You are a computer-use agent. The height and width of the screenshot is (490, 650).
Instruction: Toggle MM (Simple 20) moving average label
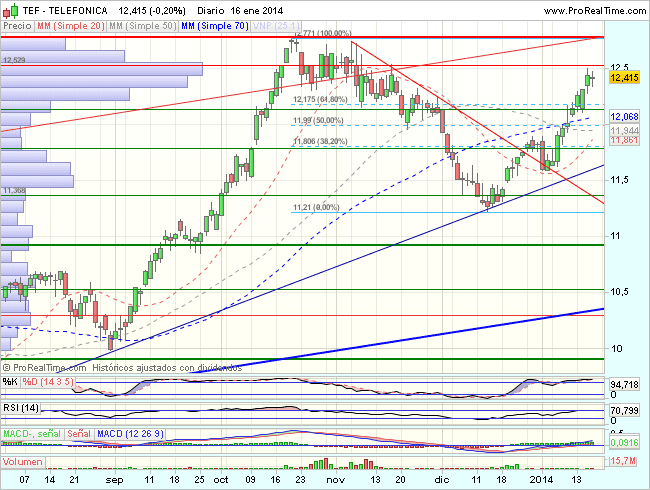tap(70, 26)
